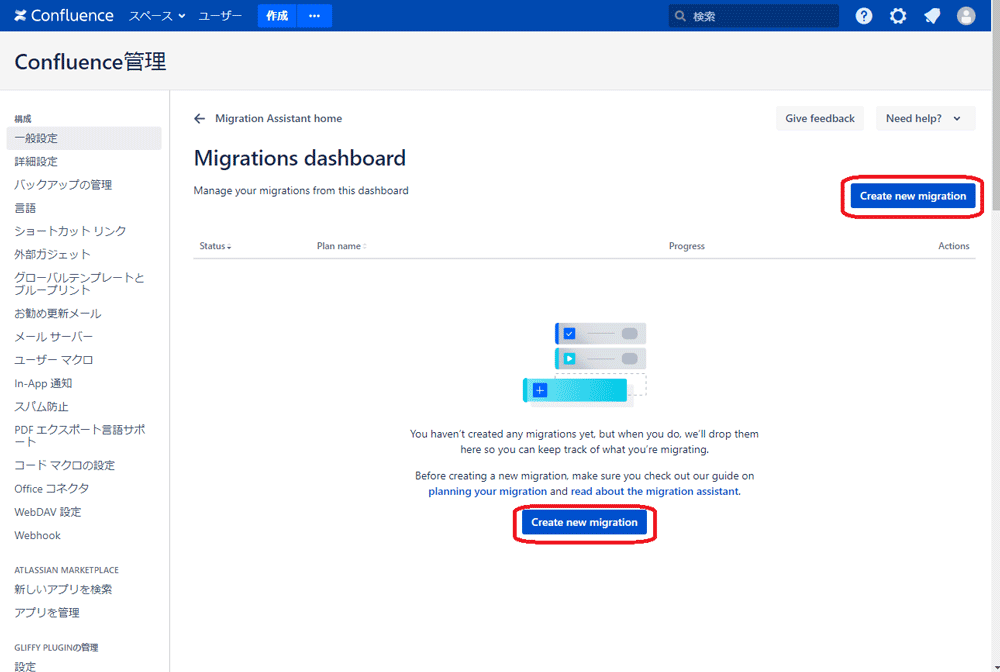Open Office コネクタ in the sidebar
The height and width of the screenshot is (672, 1000).
click(x=52, y=489)
